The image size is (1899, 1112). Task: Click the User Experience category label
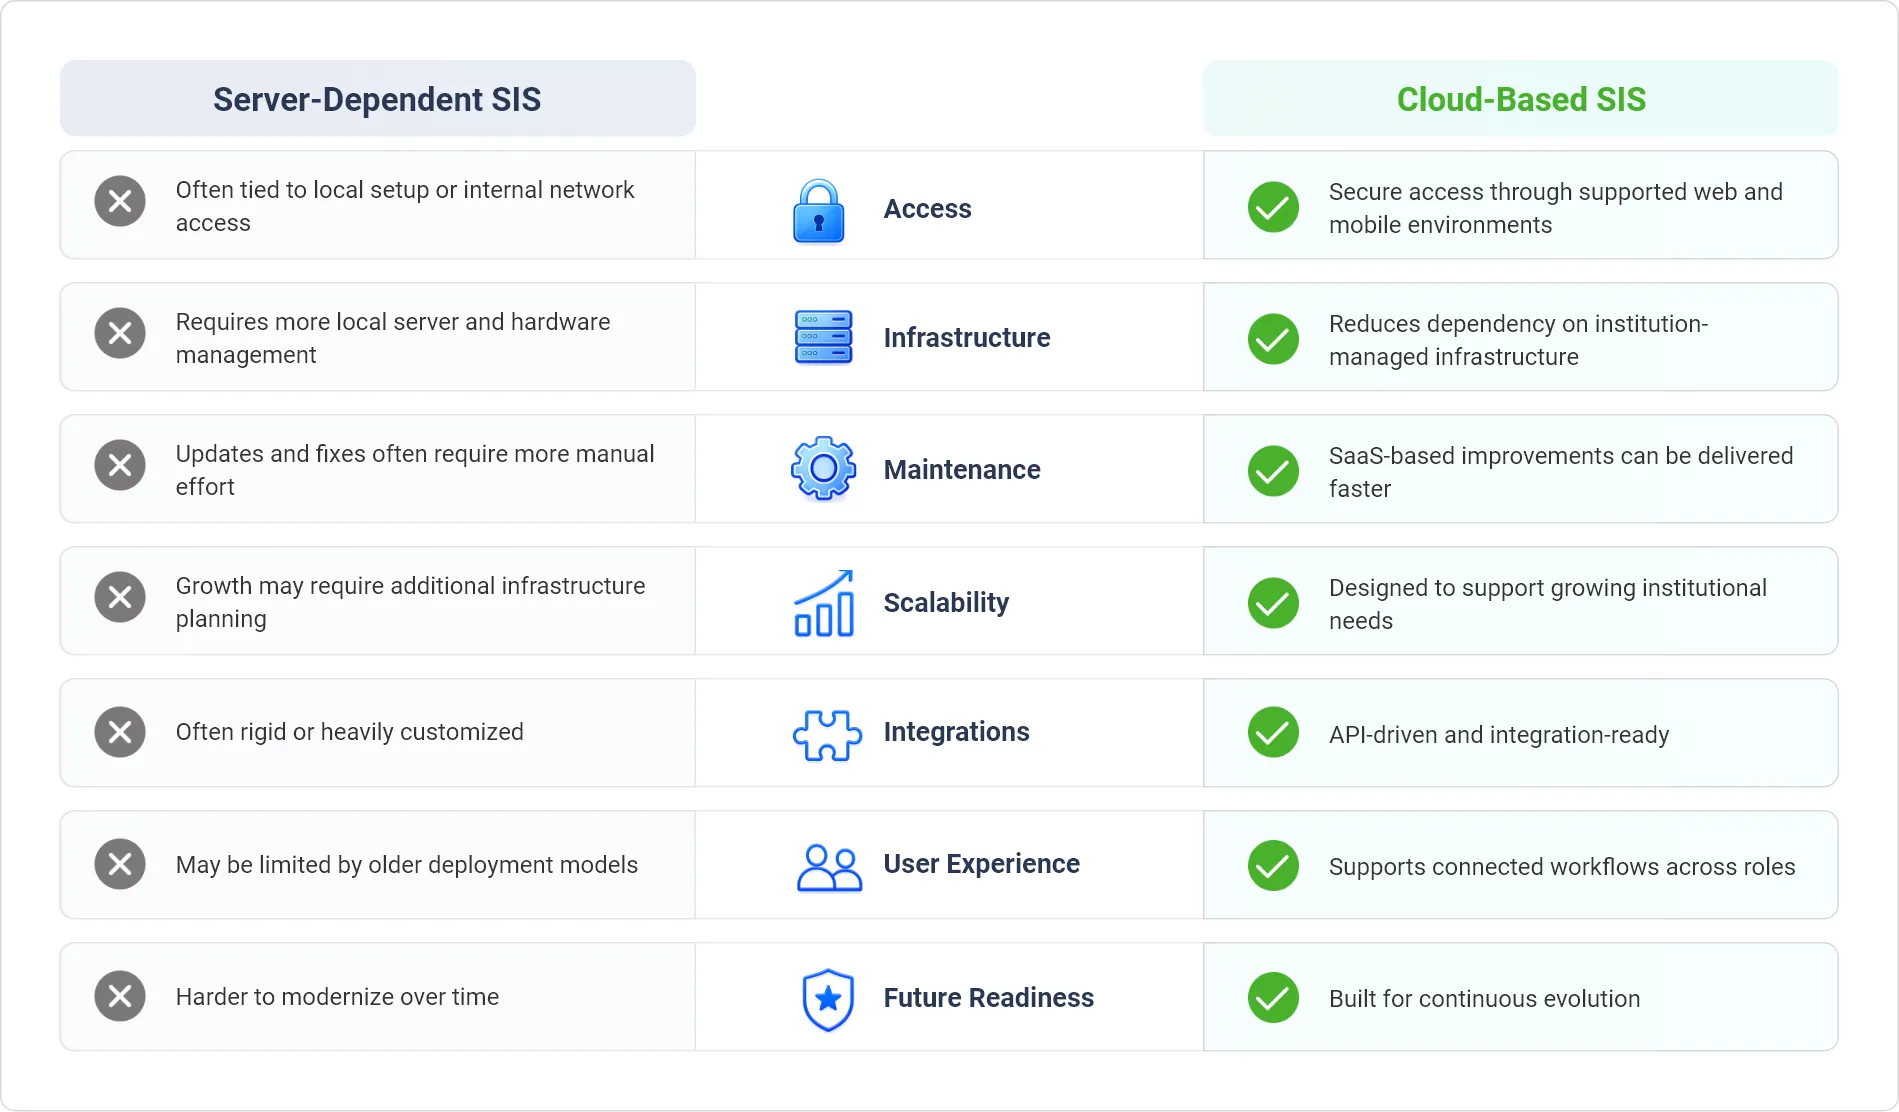[x=981, y=864]
